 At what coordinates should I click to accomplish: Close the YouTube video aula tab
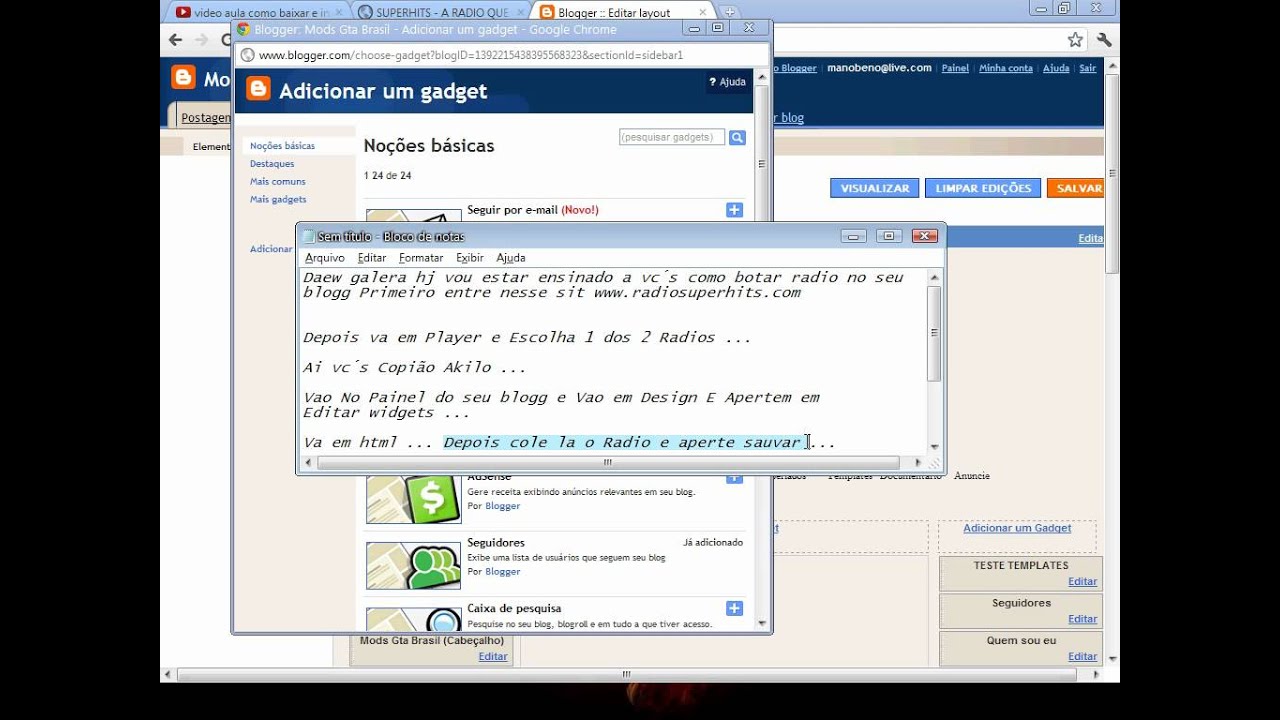[339, 12]
